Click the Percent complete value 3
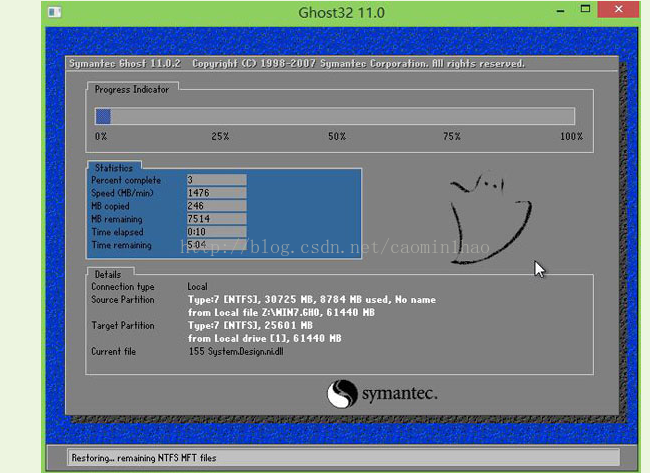 (x=216, y=180)
